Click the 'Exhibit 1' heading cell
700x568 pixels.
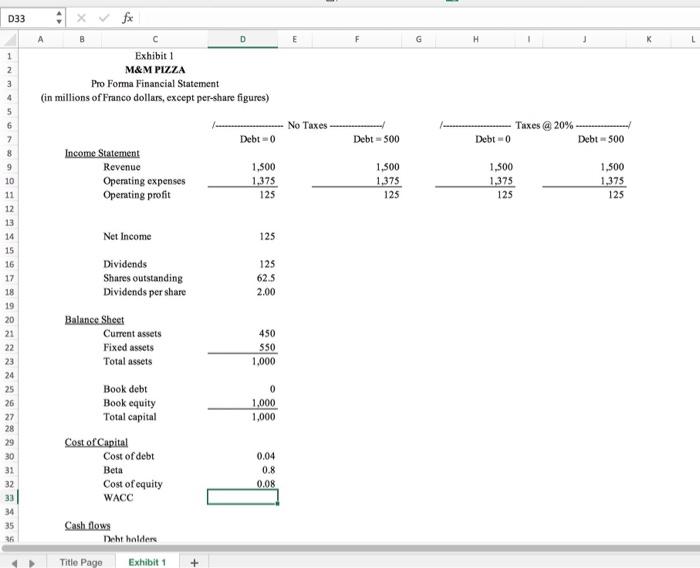tap(154, 56)
